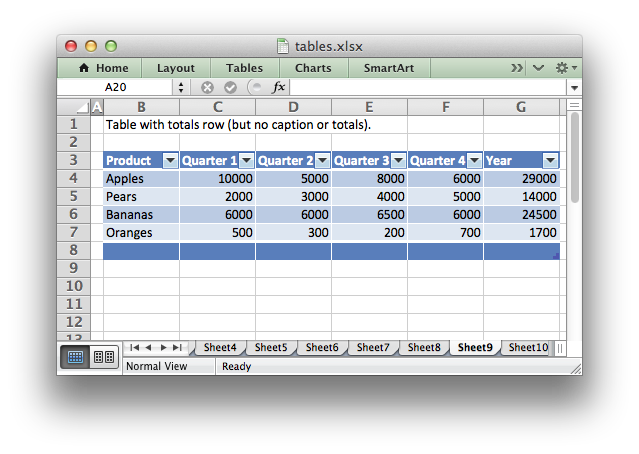The height and width of the screenshot is (454, 639).
Task: Select row 4 header
Action: pyautogui.click(x=73, y=178)
